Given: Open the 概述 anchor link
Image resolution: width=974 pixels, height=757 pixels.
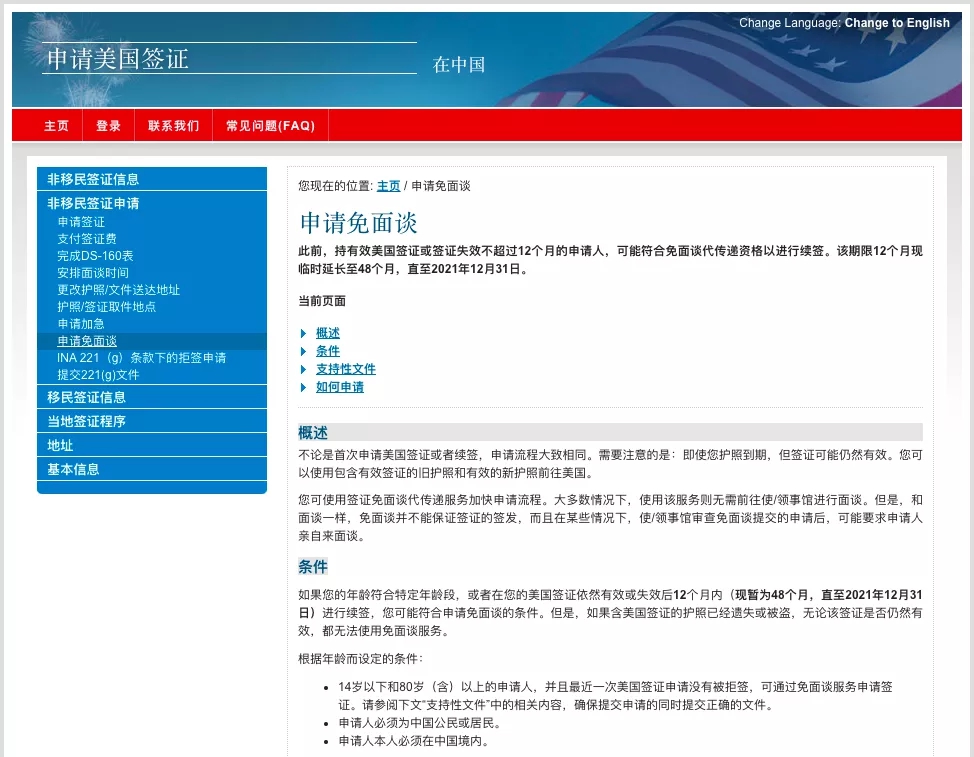Looking at the screenshot, I should 327,331.
